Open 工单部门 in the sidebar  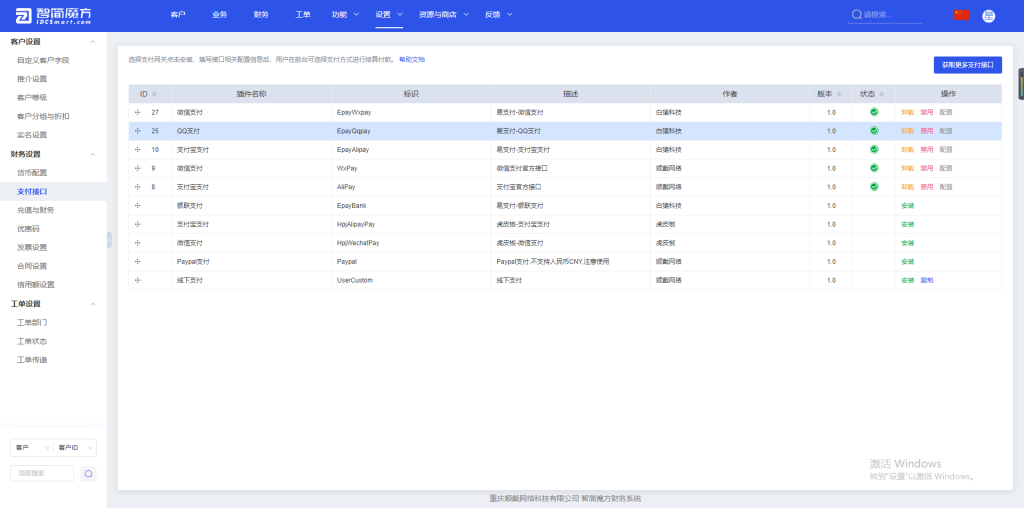tap(32, 323)
